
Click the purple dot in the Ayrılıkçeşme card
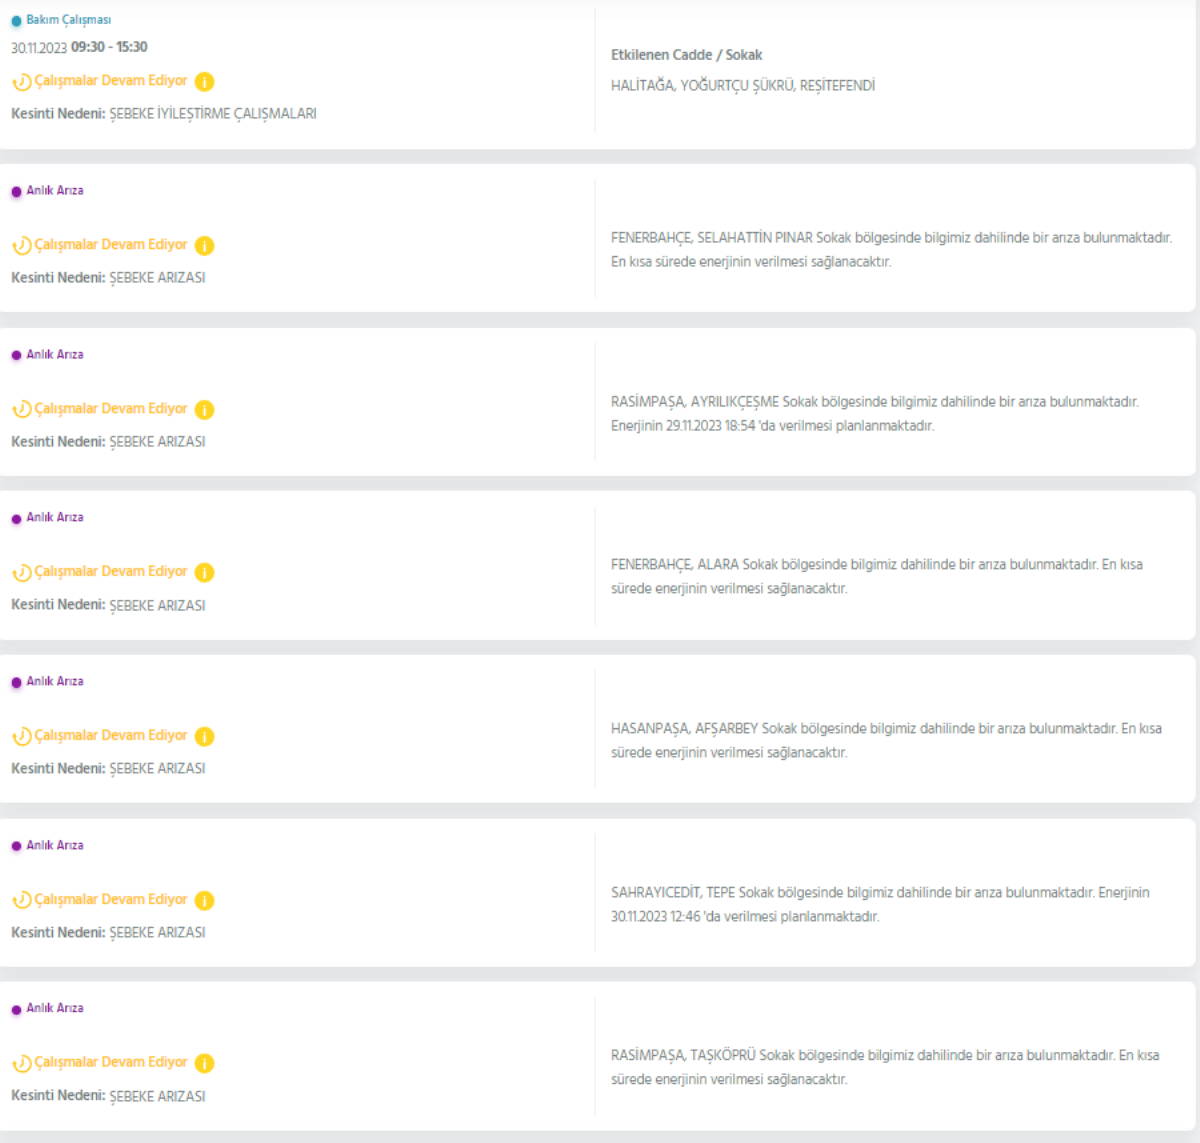point(16,355)
